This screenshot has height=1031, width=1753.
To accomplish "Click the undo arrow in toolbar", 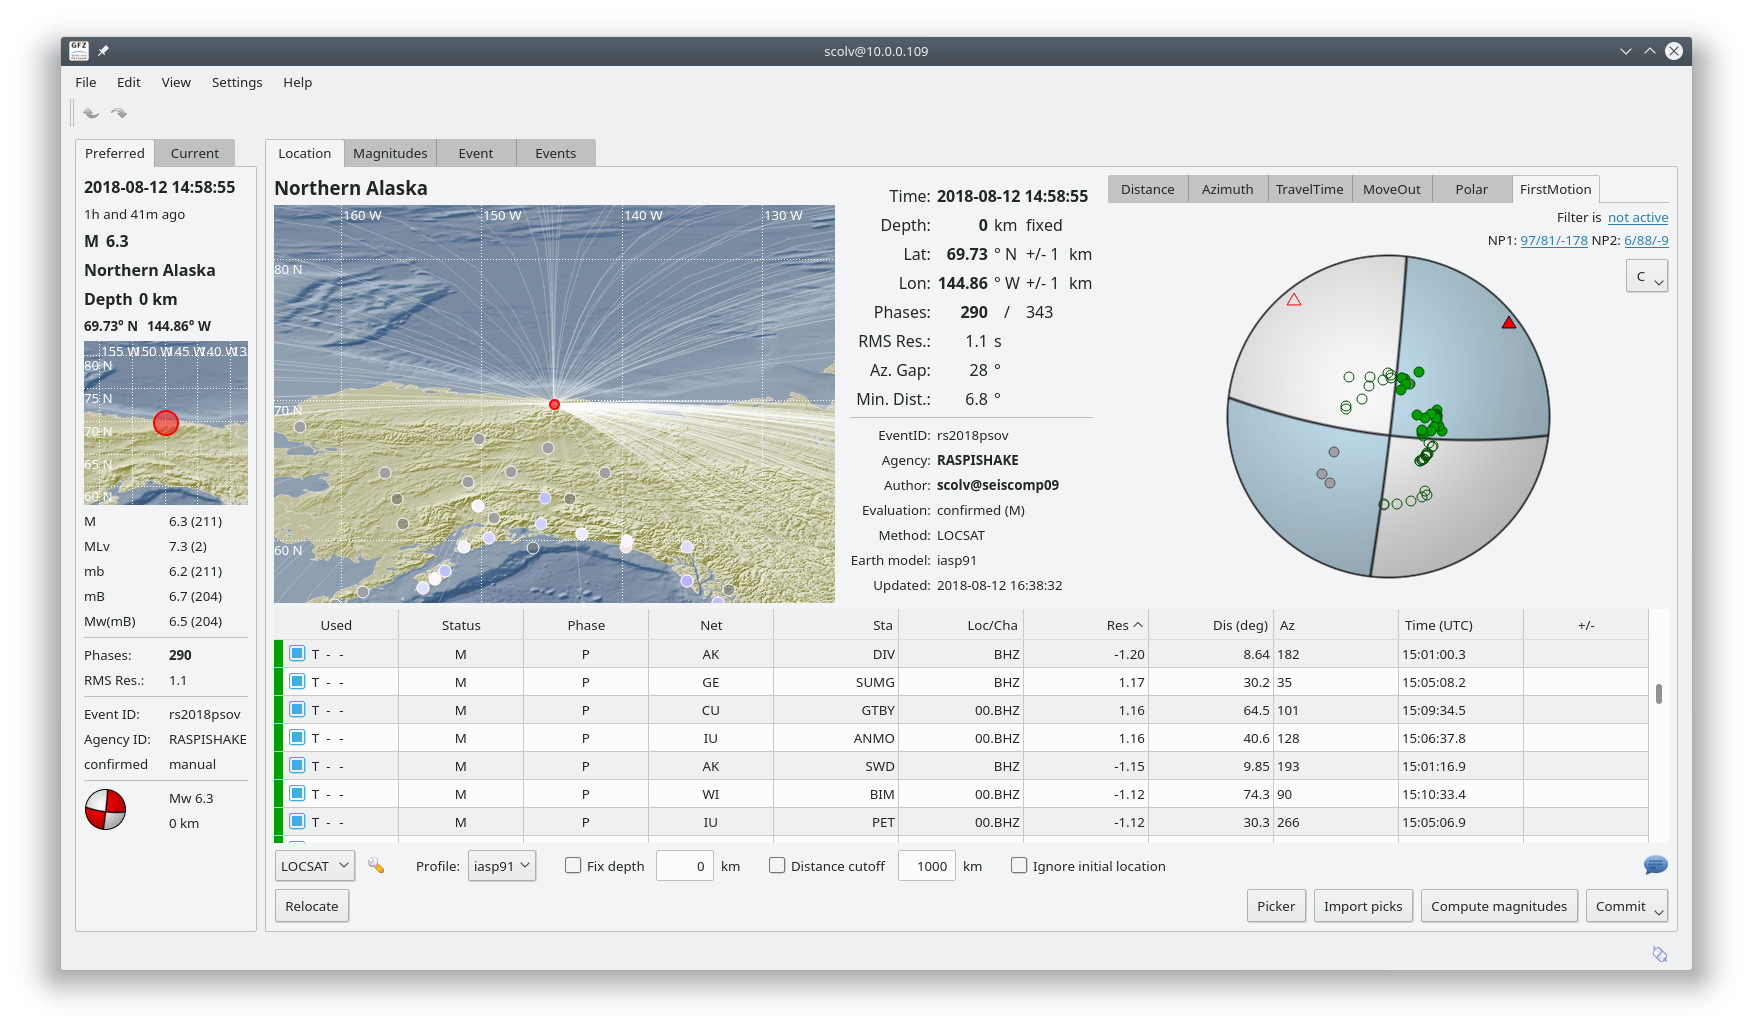I will 91,113.
